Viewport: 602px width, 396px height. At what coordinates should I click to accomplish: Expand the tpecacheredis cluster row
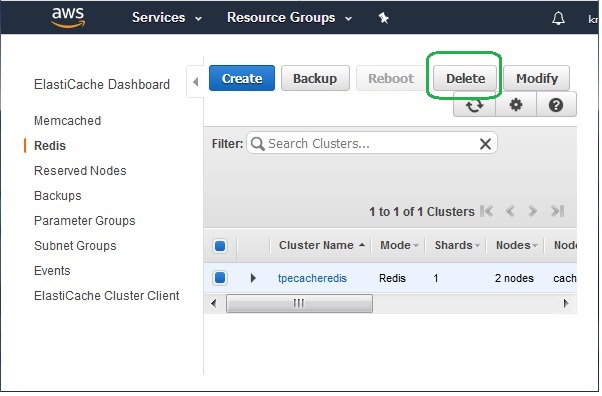tap(253, 278)
